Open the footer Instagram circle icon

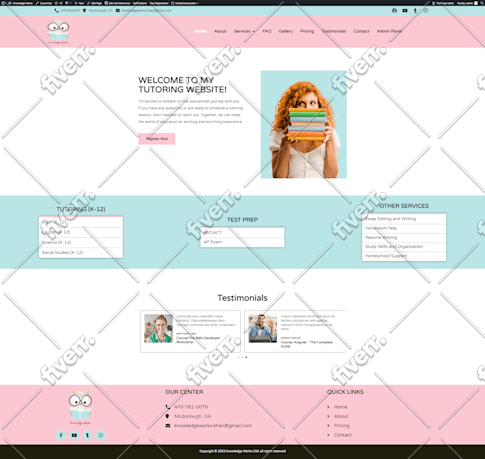[101, 435]
